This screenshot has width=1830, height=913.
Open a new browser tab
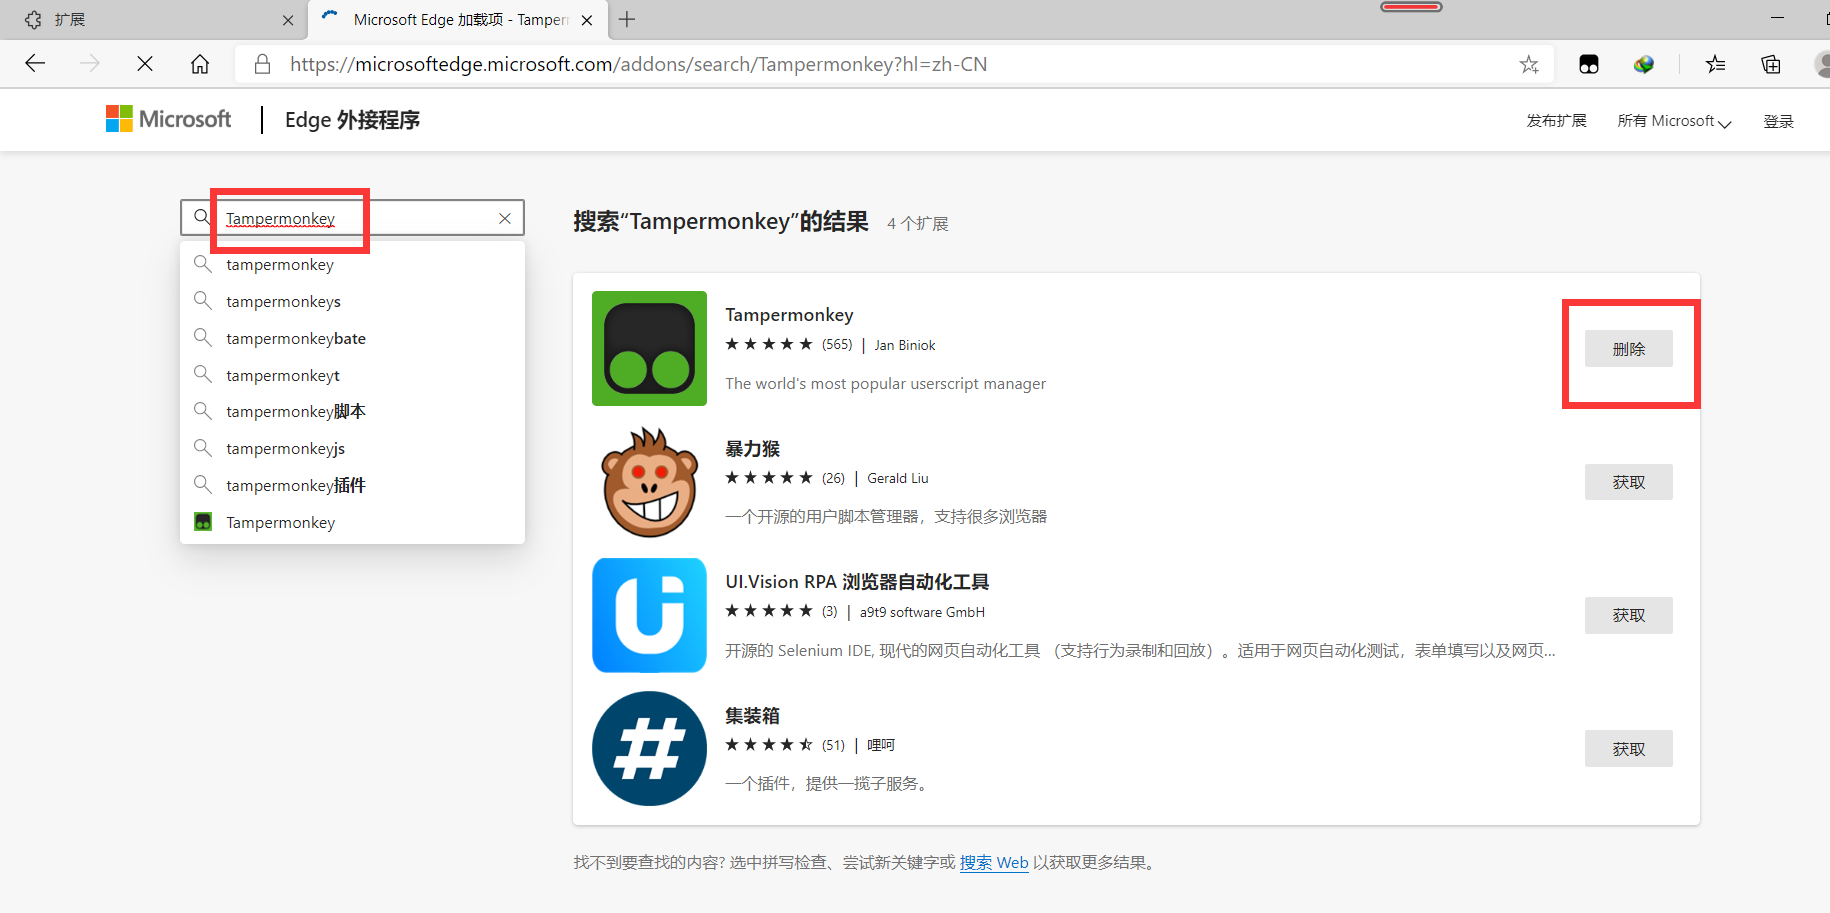click(x=627, y=19)
